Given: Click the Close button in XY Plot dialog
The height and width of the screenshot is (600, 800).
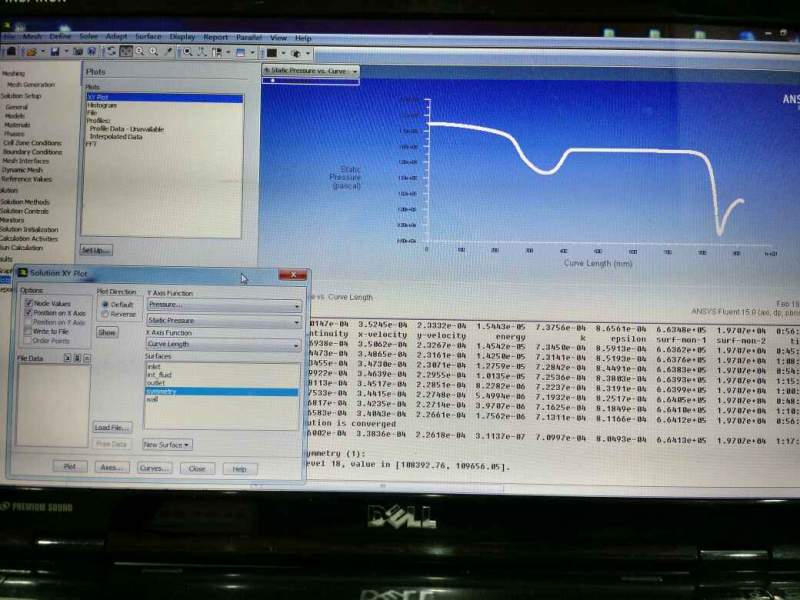Looking at the screenshot, I should coord(196,468).
